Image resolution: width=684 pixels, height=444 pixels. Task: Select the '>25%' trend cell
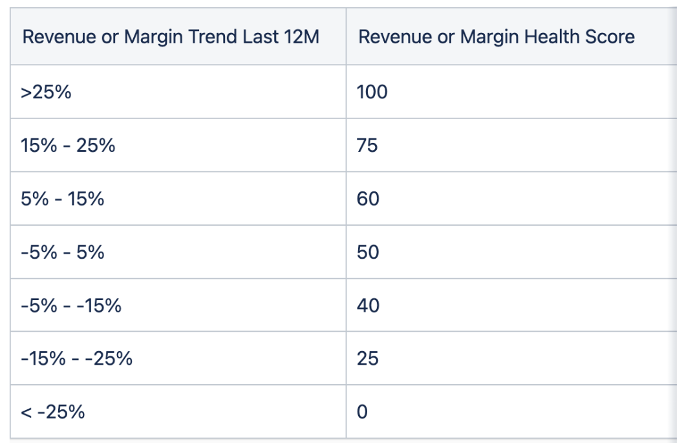[x=178, y=92]
